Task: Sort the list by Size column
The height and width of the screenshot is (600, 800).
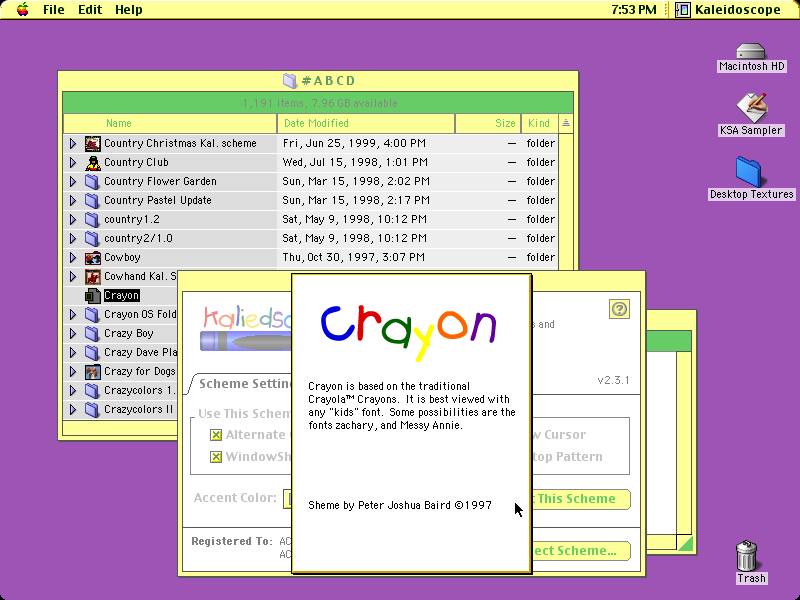Action: pos(488,123)
